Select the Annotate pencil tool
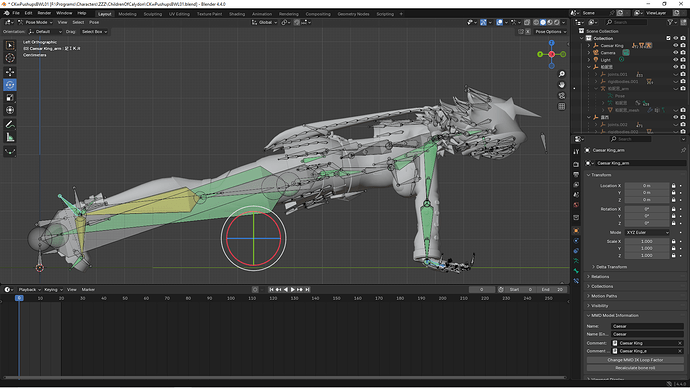Viewport: 690px width, 388px height. (10, 124)
